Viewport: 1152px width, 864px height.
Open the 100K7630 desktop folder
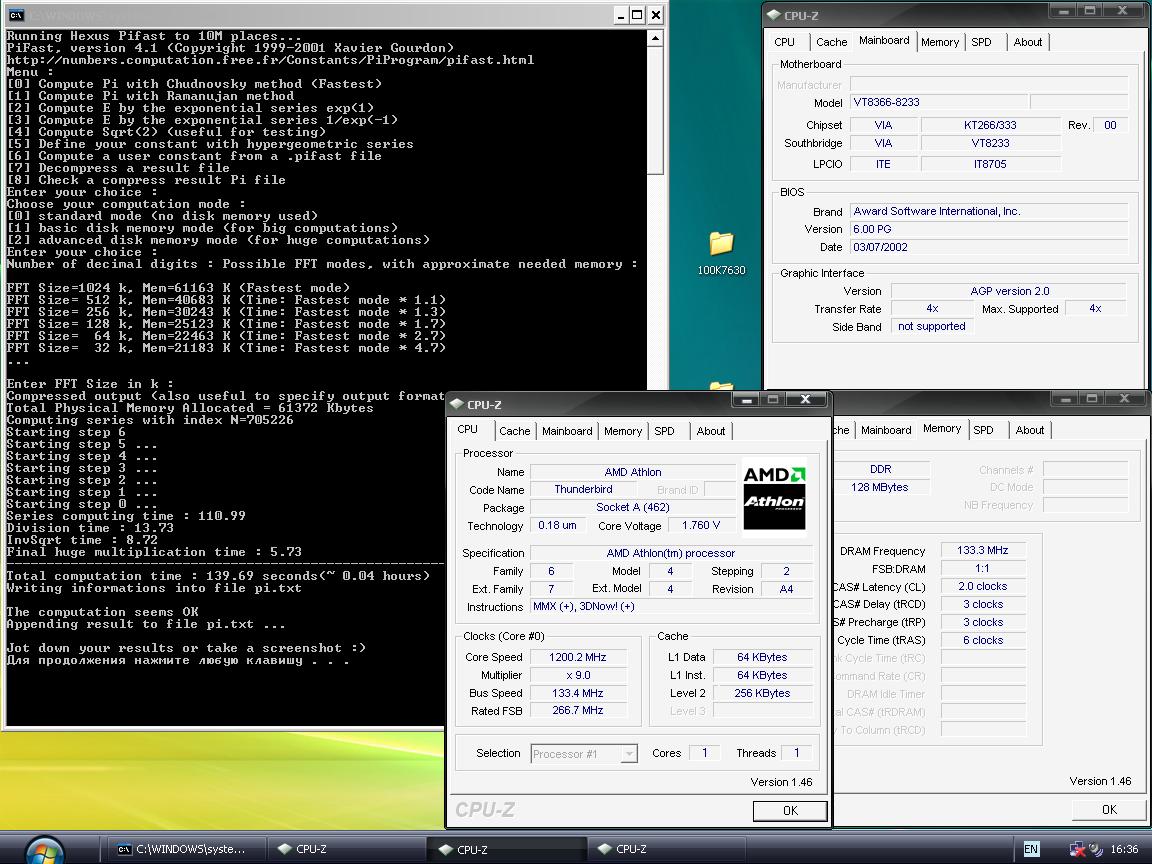click(721, 253)
